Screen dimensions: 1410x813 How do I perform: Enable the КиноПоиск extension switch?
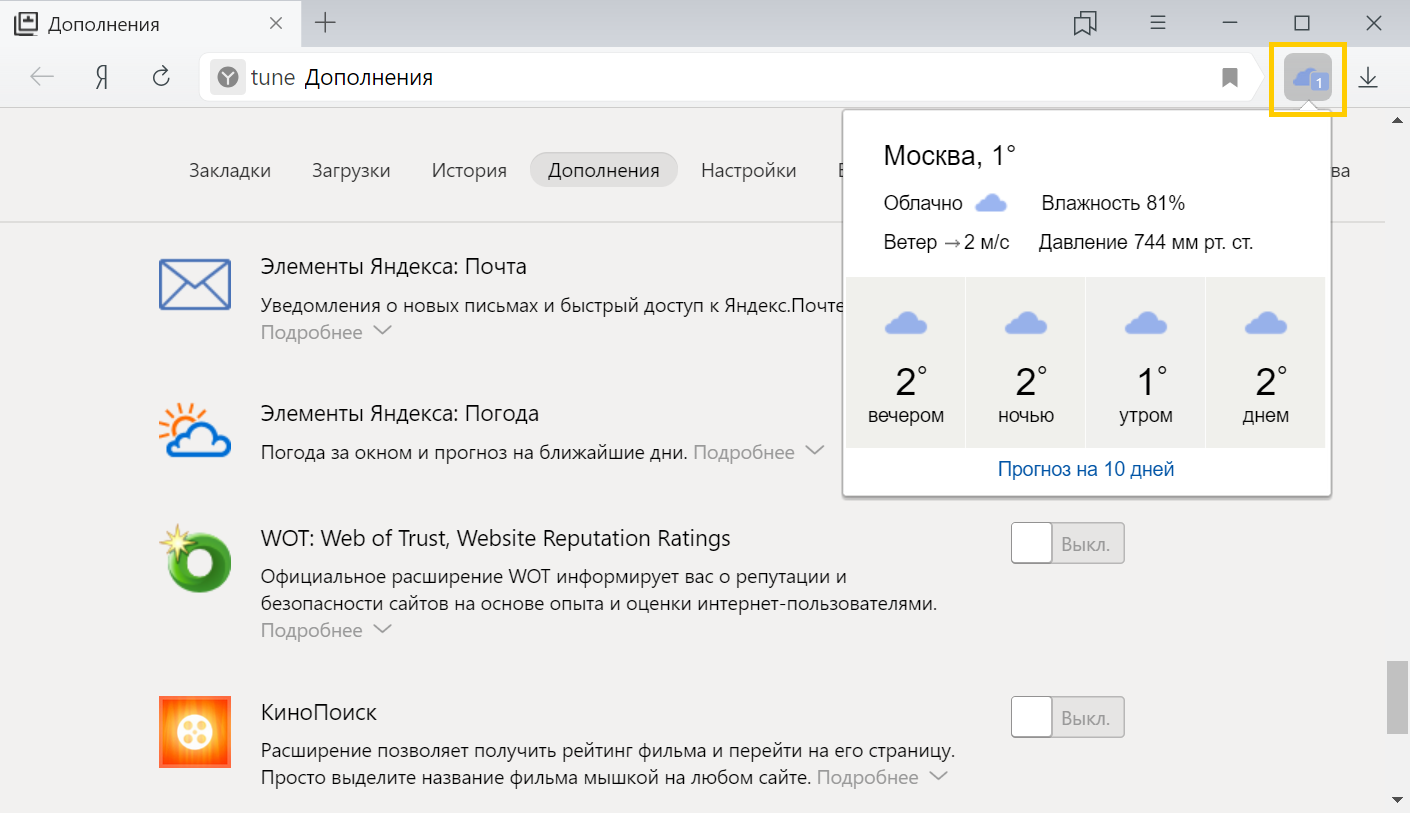(1068, 717)
